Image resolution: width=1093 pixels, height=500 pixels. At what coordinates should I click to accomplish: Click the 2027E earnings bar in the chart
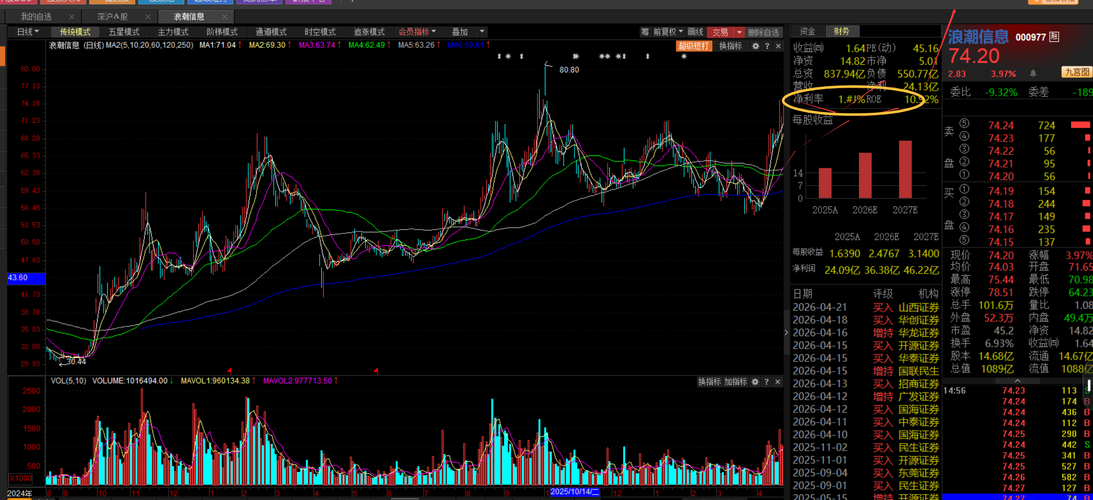[905, 169]
